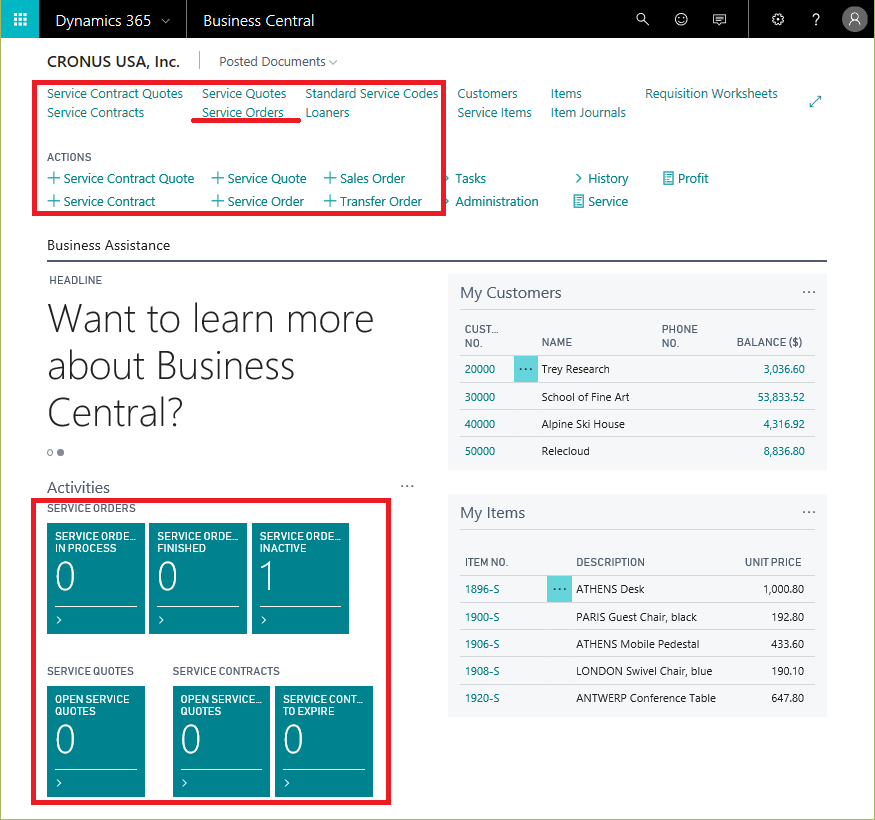Expand the Dynamics 365 dropdown

[x=166, y=21]
